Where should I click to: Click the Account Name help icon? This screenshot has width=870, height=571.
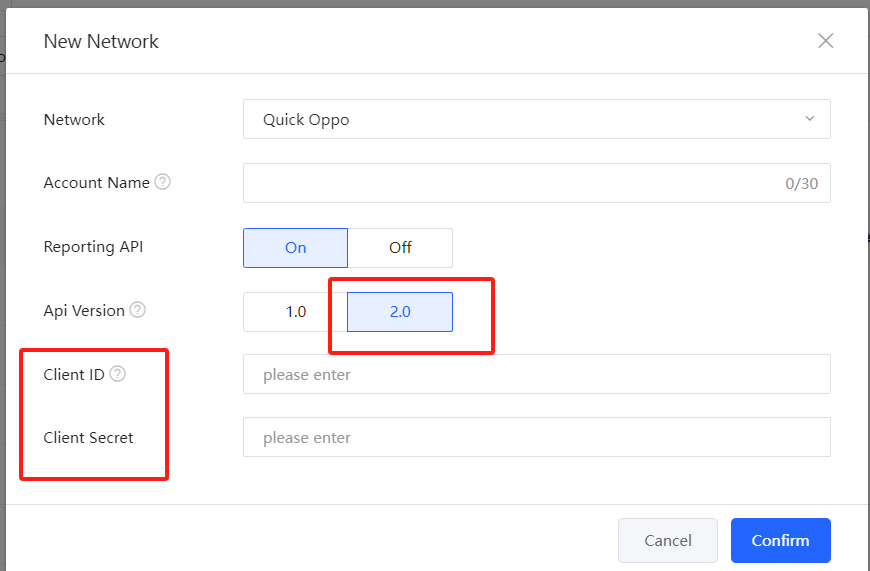click(163, 183)
